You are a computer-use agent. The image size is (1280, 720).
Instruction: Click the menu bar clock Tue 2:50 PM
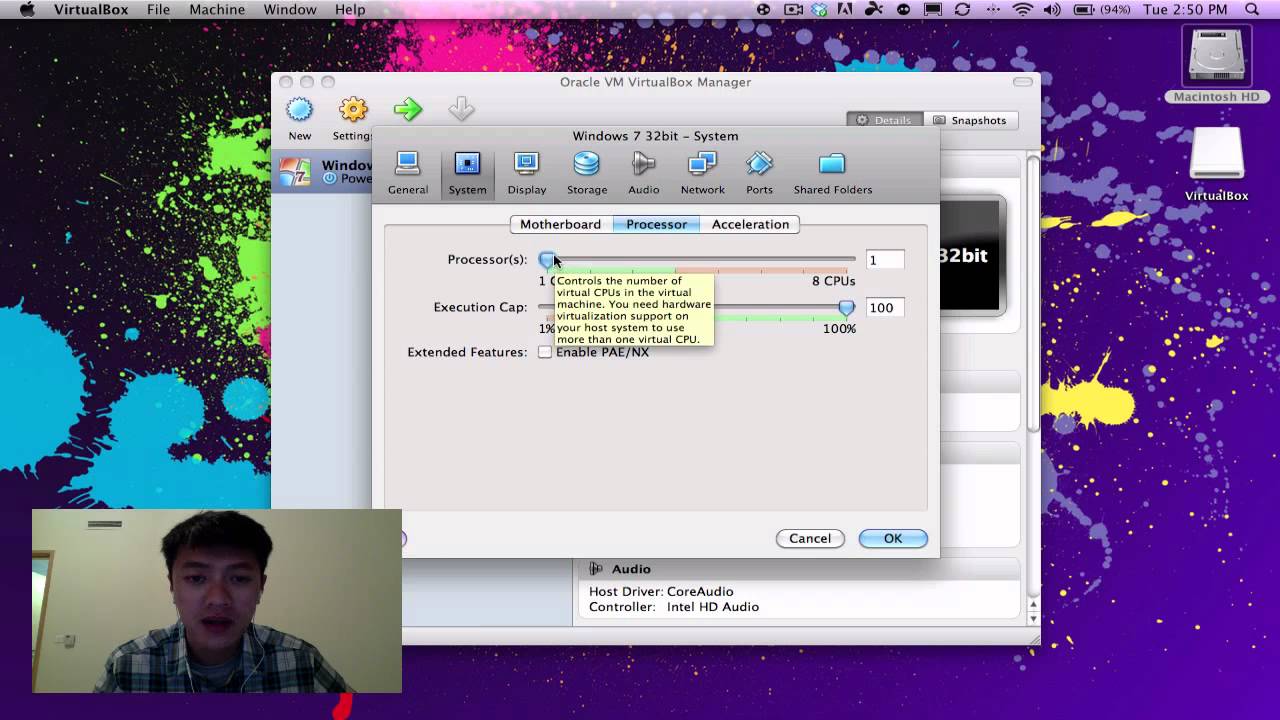click(x=1185, y=10)
